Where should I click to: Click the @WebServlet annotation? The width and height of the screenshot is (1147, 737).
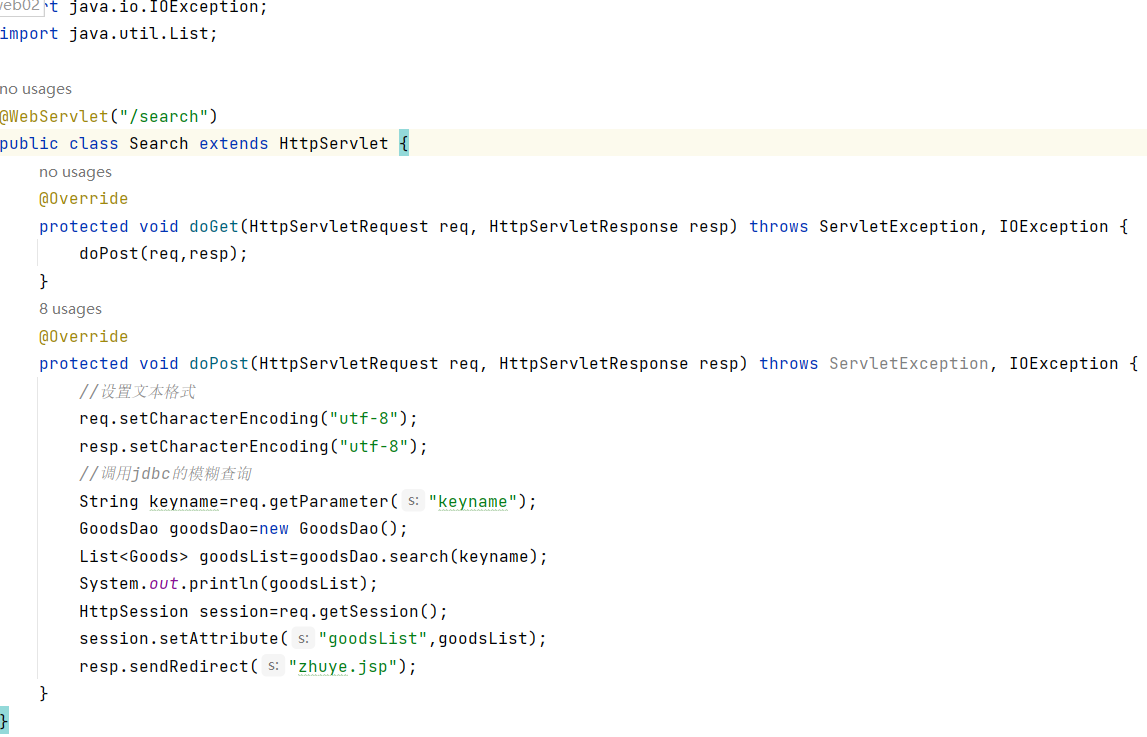point(54,117)
